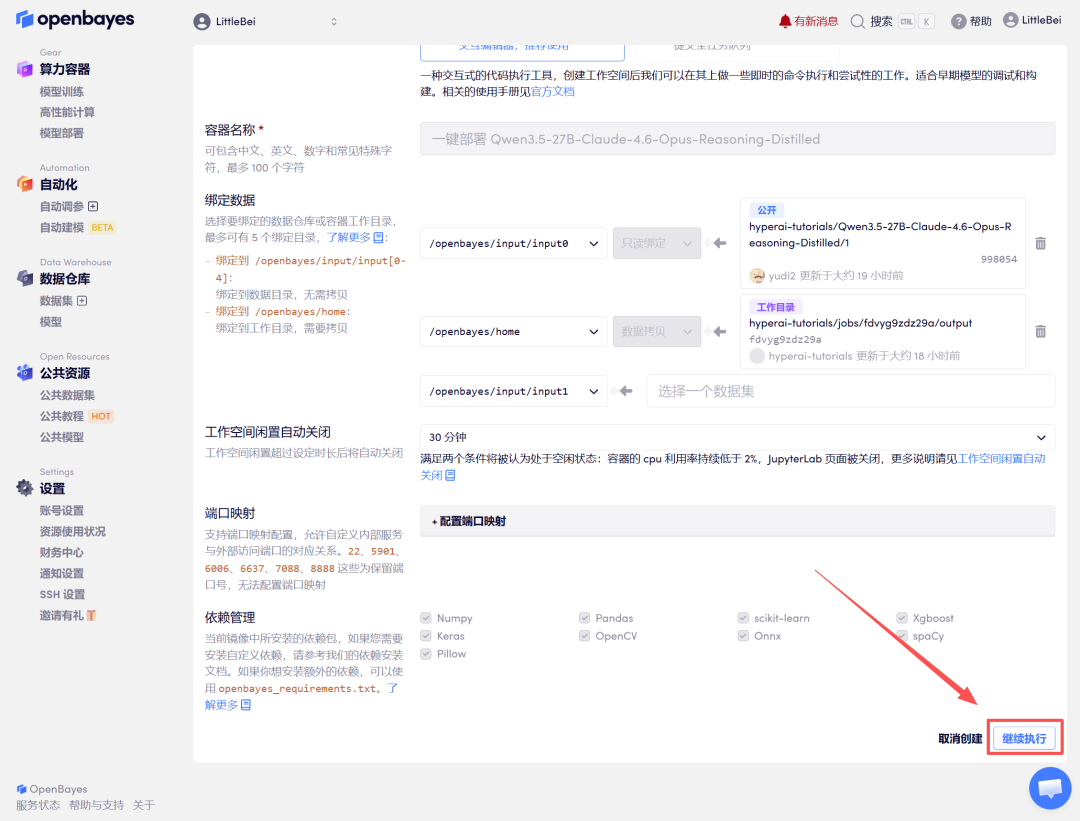Image resolution: width=1080 pixels, height=821 pixels.
Task: Go to 公共教程 in sidebar
Action: click(61, 416)
